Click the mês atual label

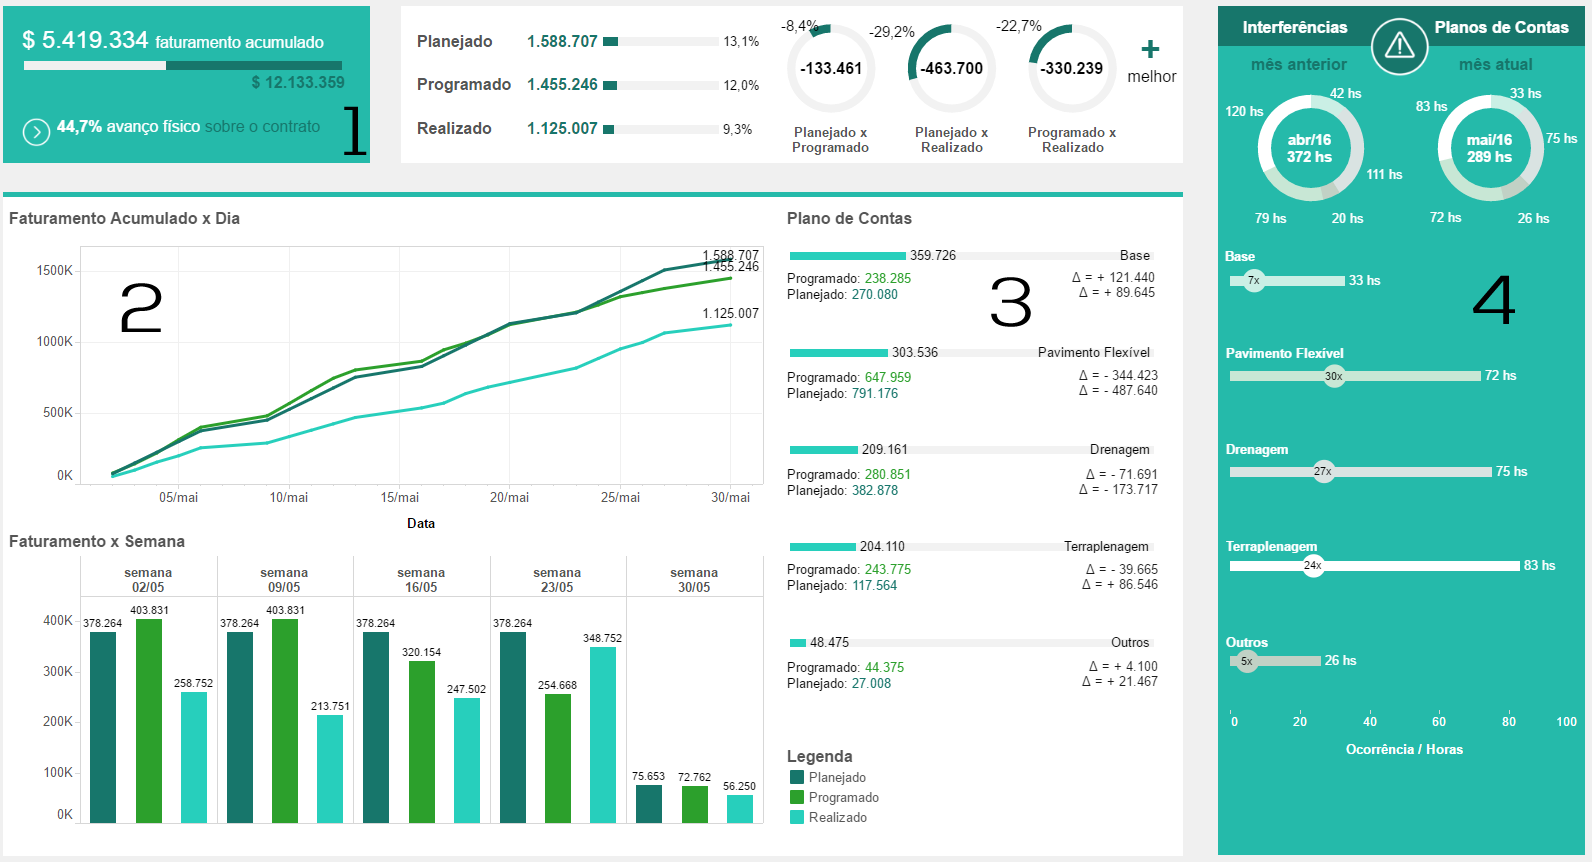(x=1495, y=65)
